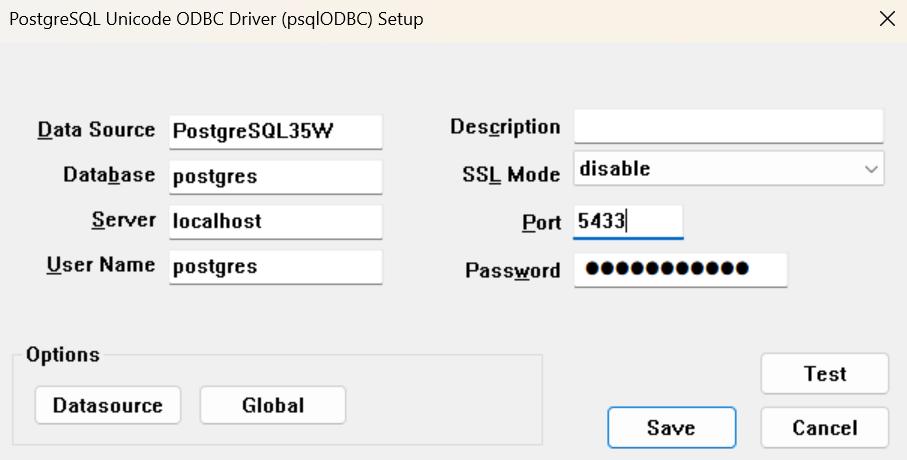Click the Description label
The height and width of the screenshot is (460, 907).
click(x=506, y=127)
